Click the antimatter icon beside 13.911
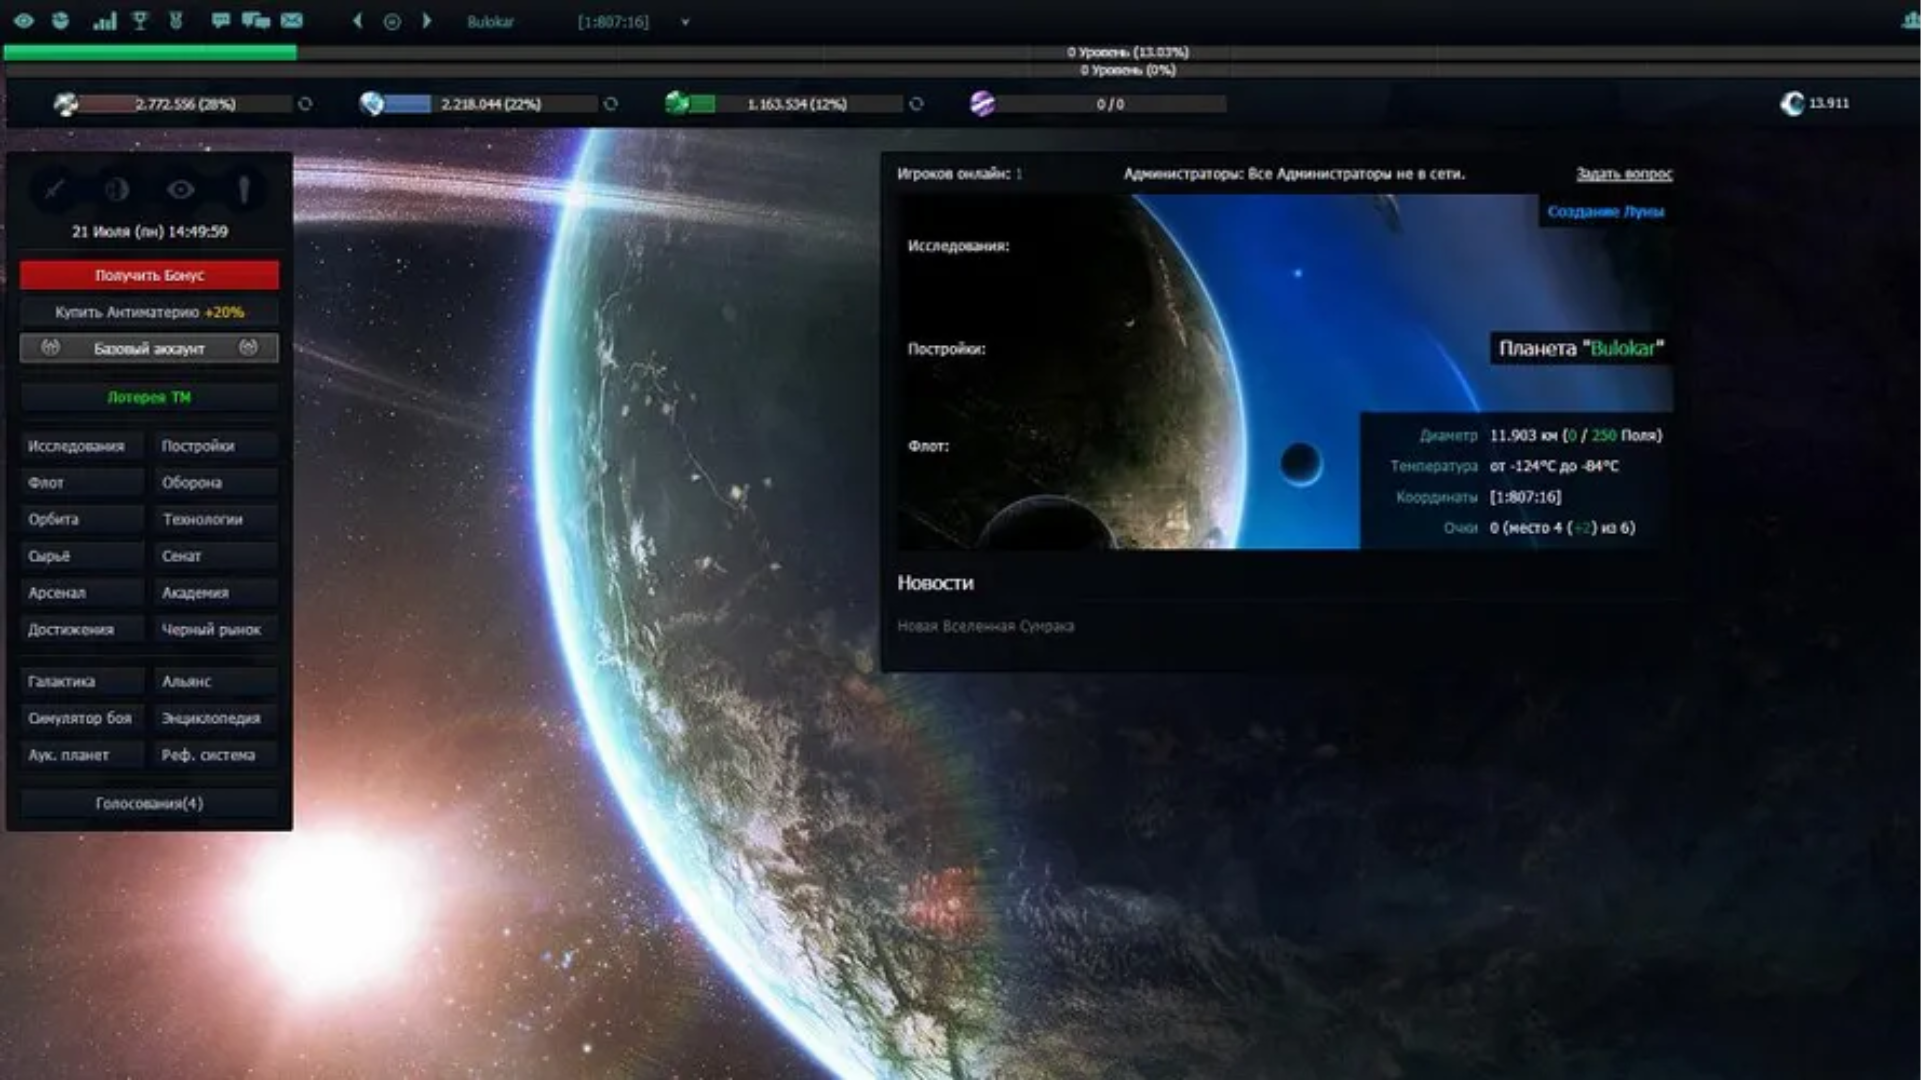This screenshot has height=1080, width=1921. coord(1792,103)
